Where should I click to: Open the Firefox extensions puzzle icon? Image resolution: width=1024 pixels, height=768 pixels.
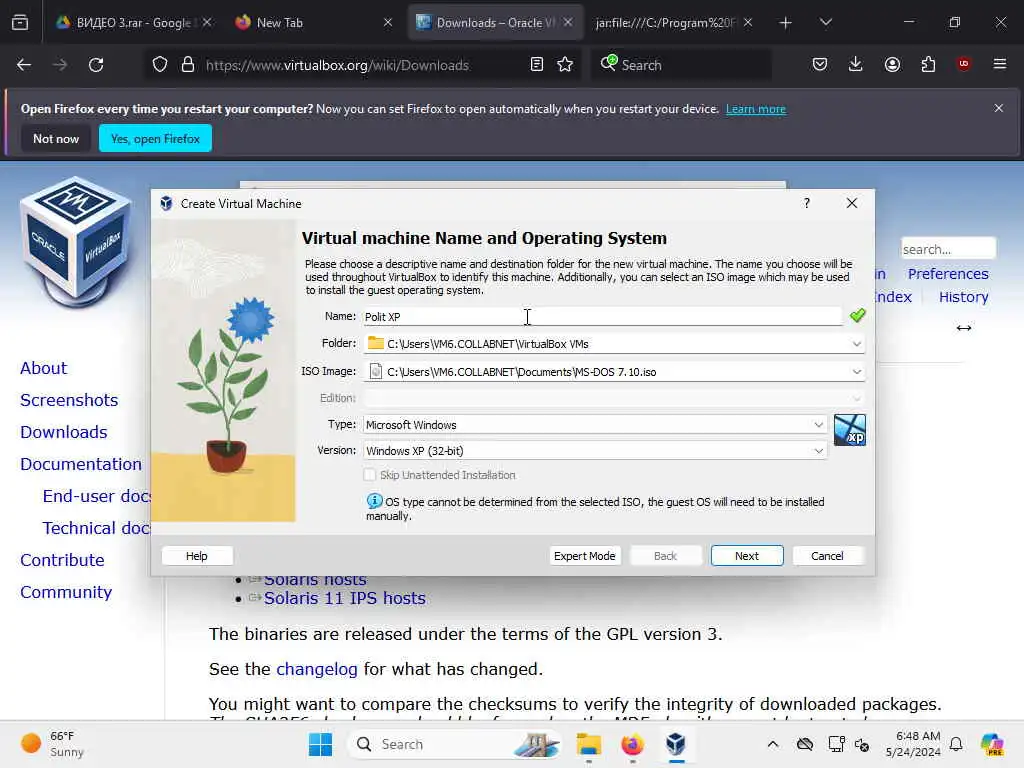pyautogui.click(x=928, y=65)
